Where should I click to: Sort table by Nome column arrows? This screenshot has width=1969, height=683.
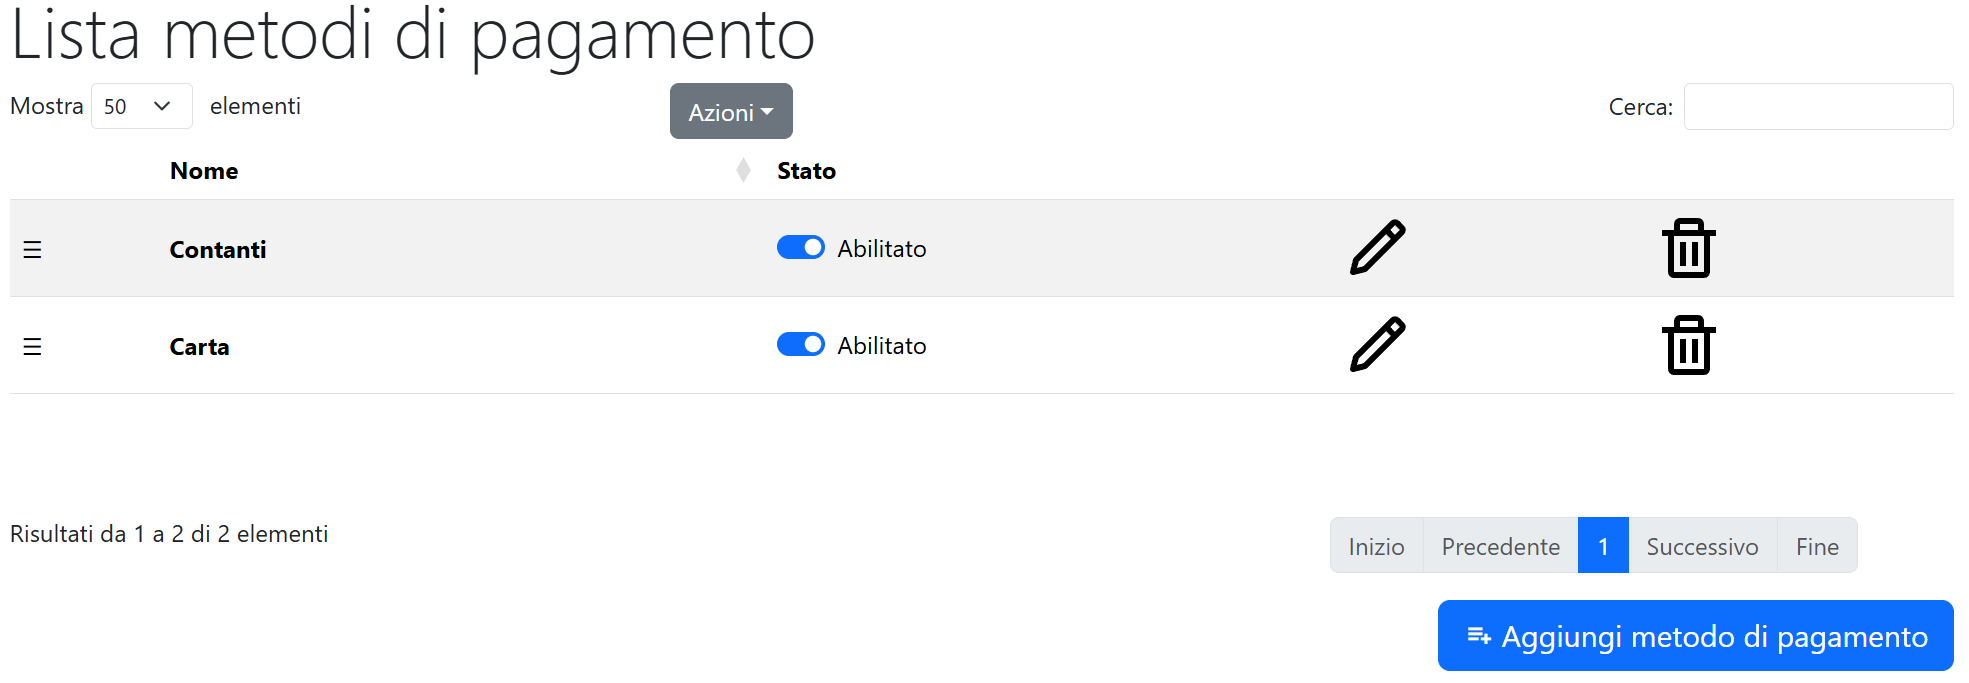tap(743, 170)
